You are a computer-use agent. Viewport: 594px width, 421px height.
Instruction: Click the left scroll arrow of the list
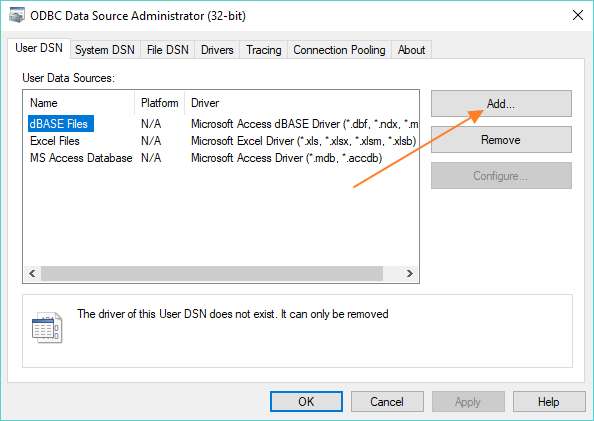33,273
